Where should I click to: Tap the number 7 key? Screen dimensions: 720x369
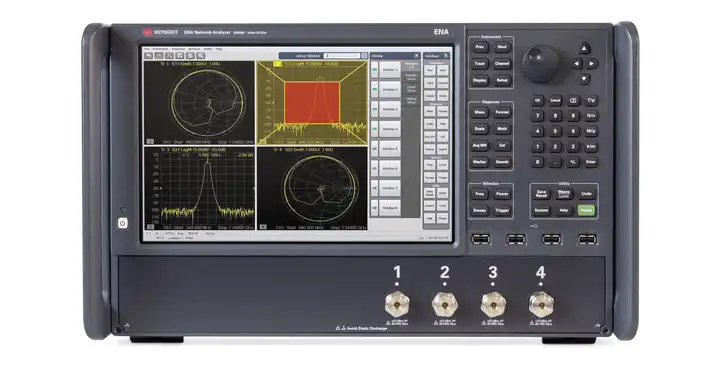tap(537, 116)
